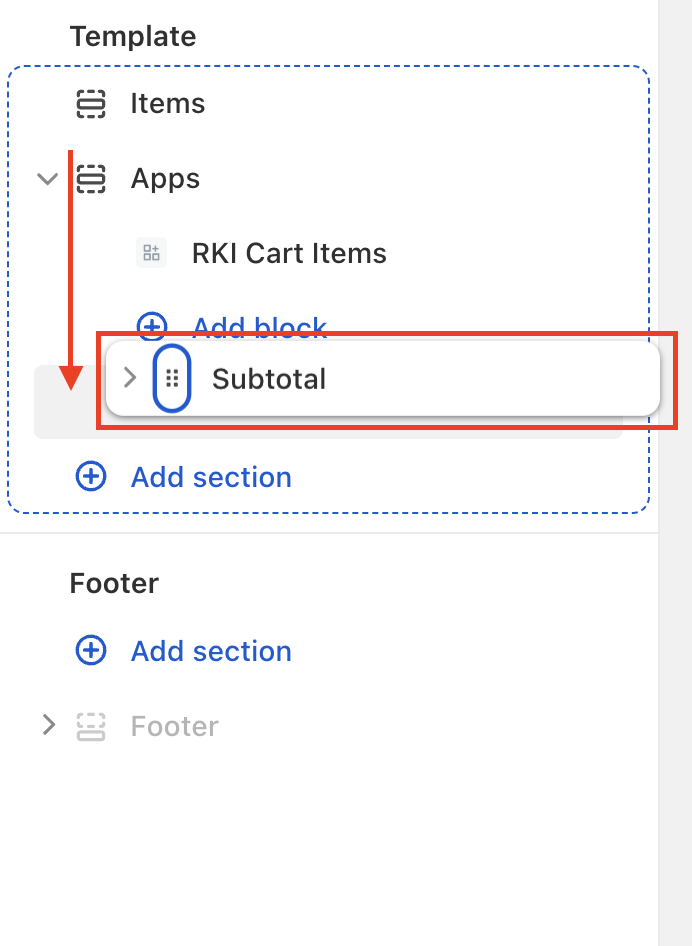
Task: Open the RKI Cart Items block
Action: click(288, 253)
